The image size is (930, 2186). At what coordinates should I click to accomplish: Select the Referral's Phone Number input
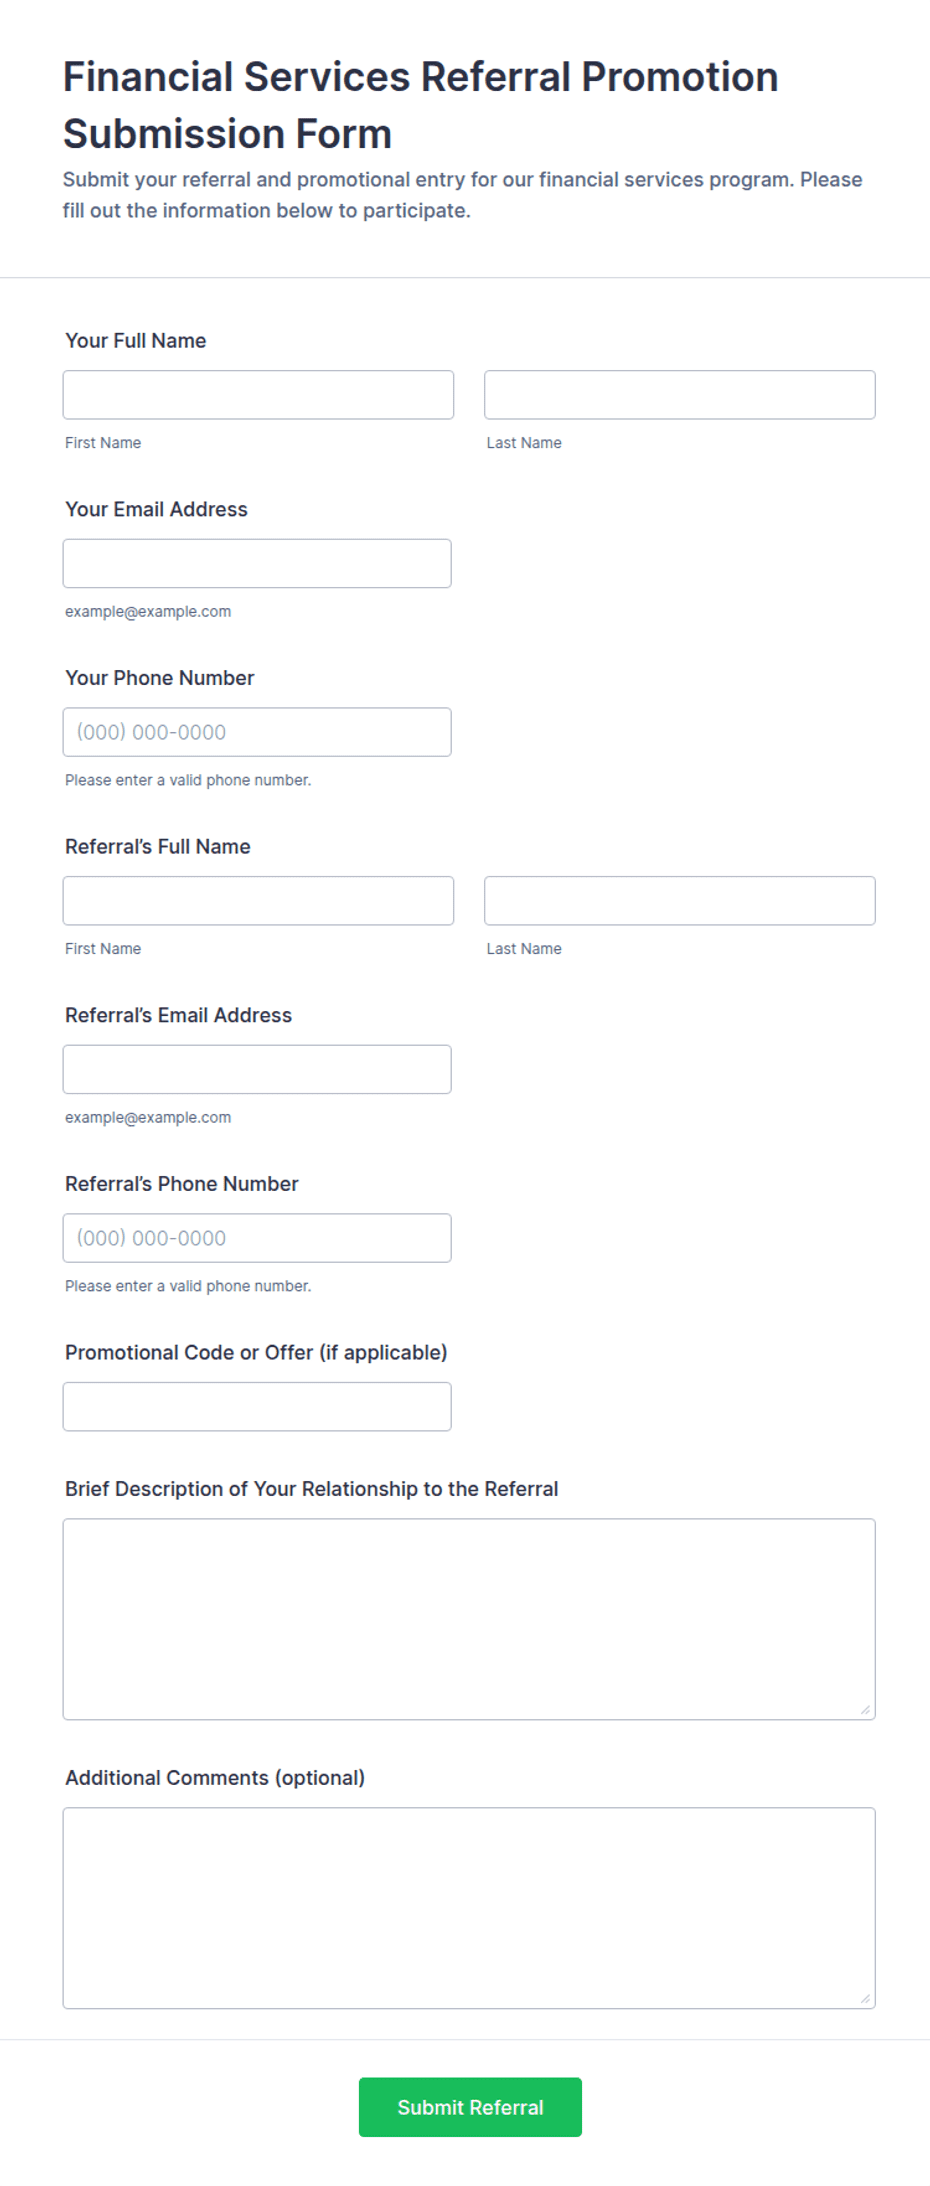coord(257,1238)
